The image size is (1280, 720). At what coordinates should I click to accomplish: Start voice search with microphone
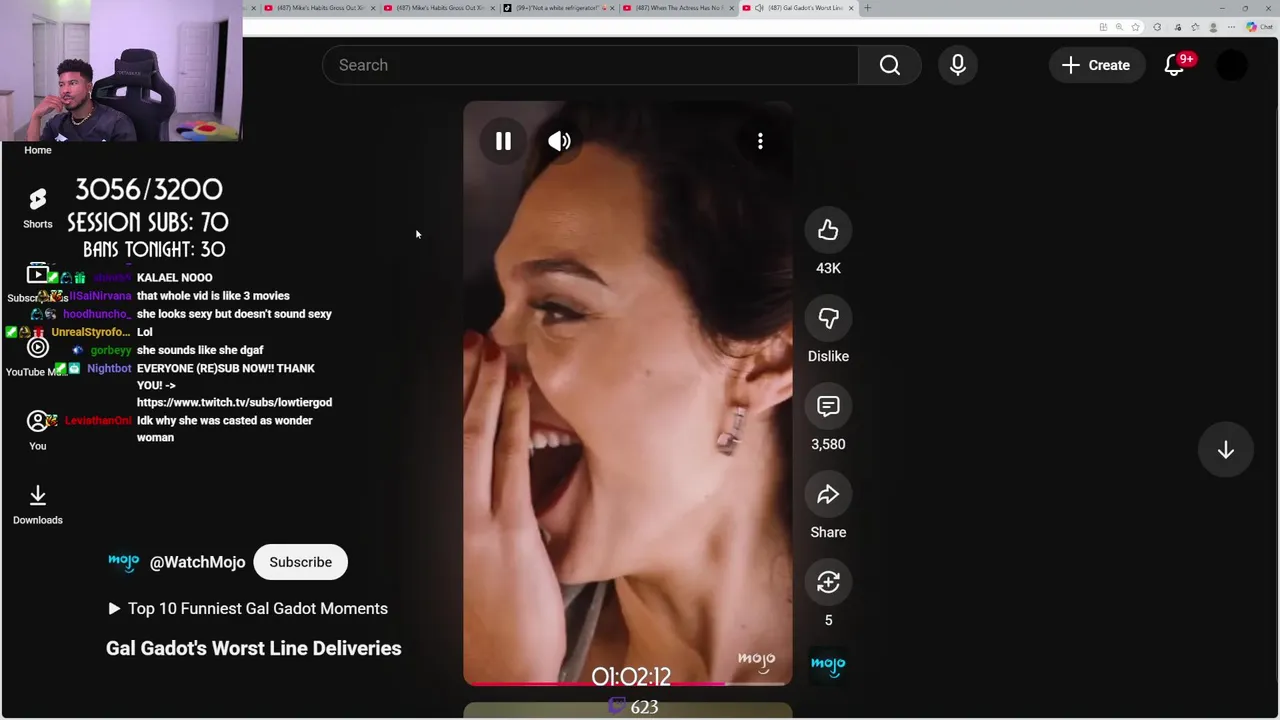coord(957,65)
